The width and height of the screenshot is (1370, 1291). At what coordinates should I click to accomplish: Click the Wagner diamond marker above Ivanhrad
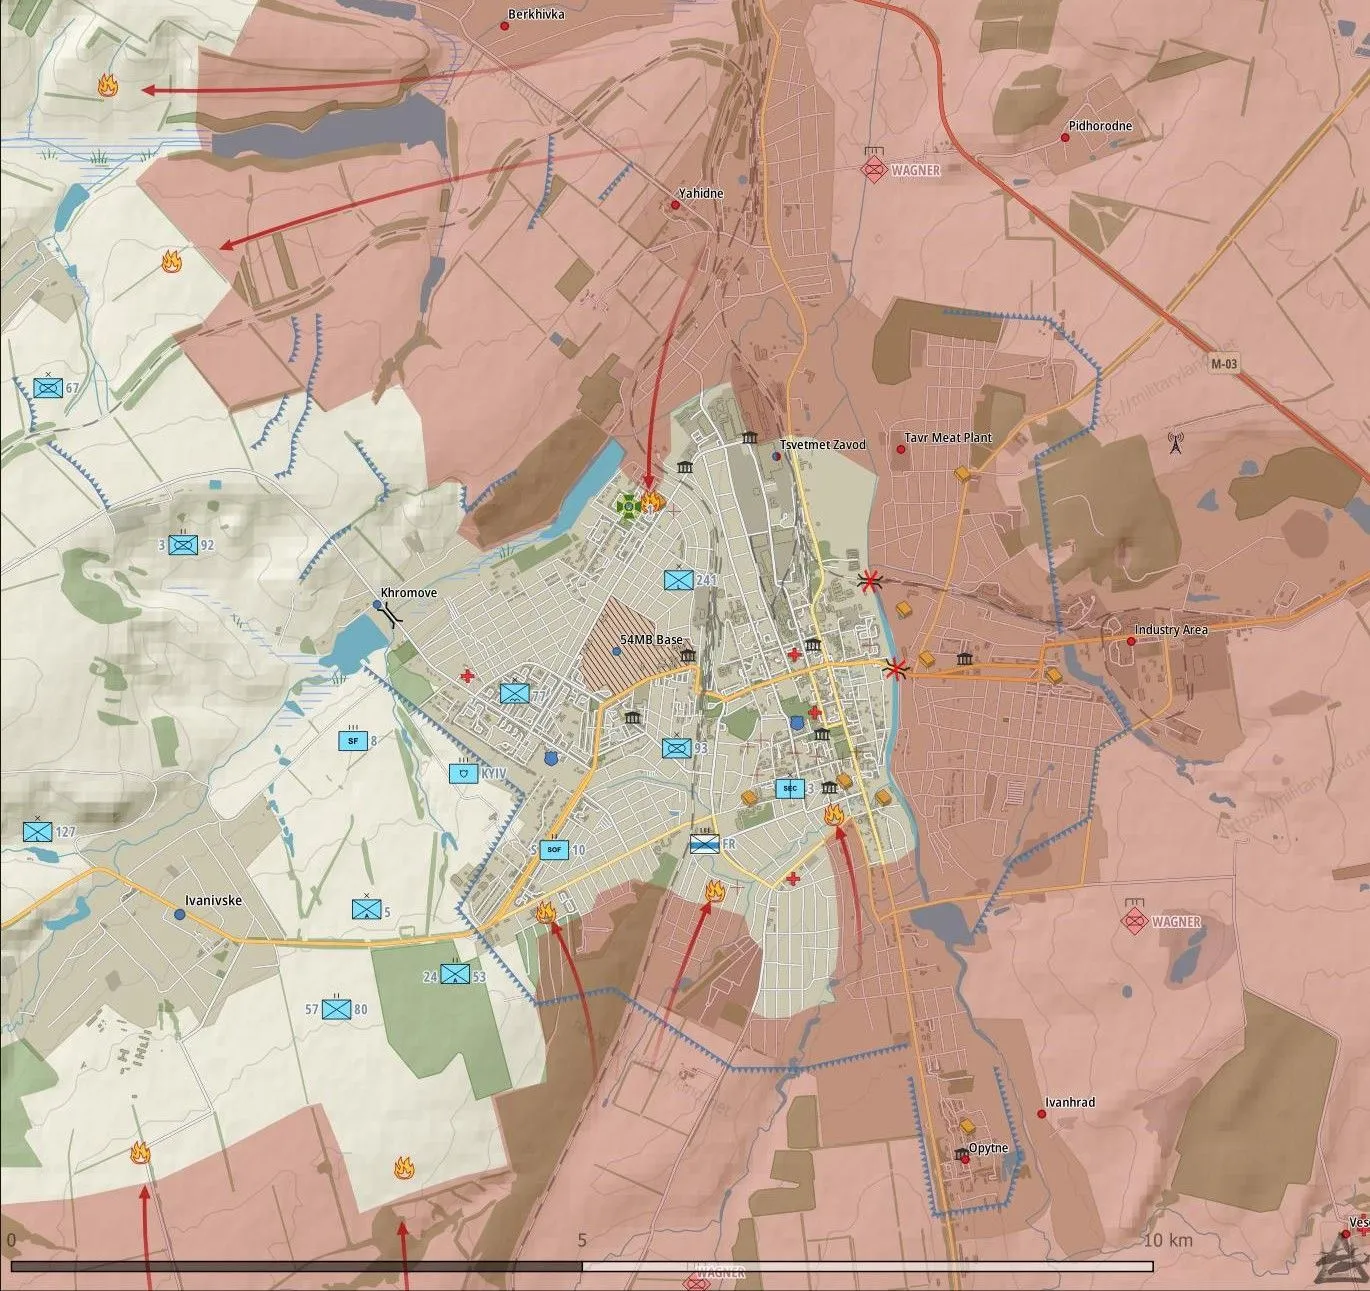click(x=1134, y=920)
